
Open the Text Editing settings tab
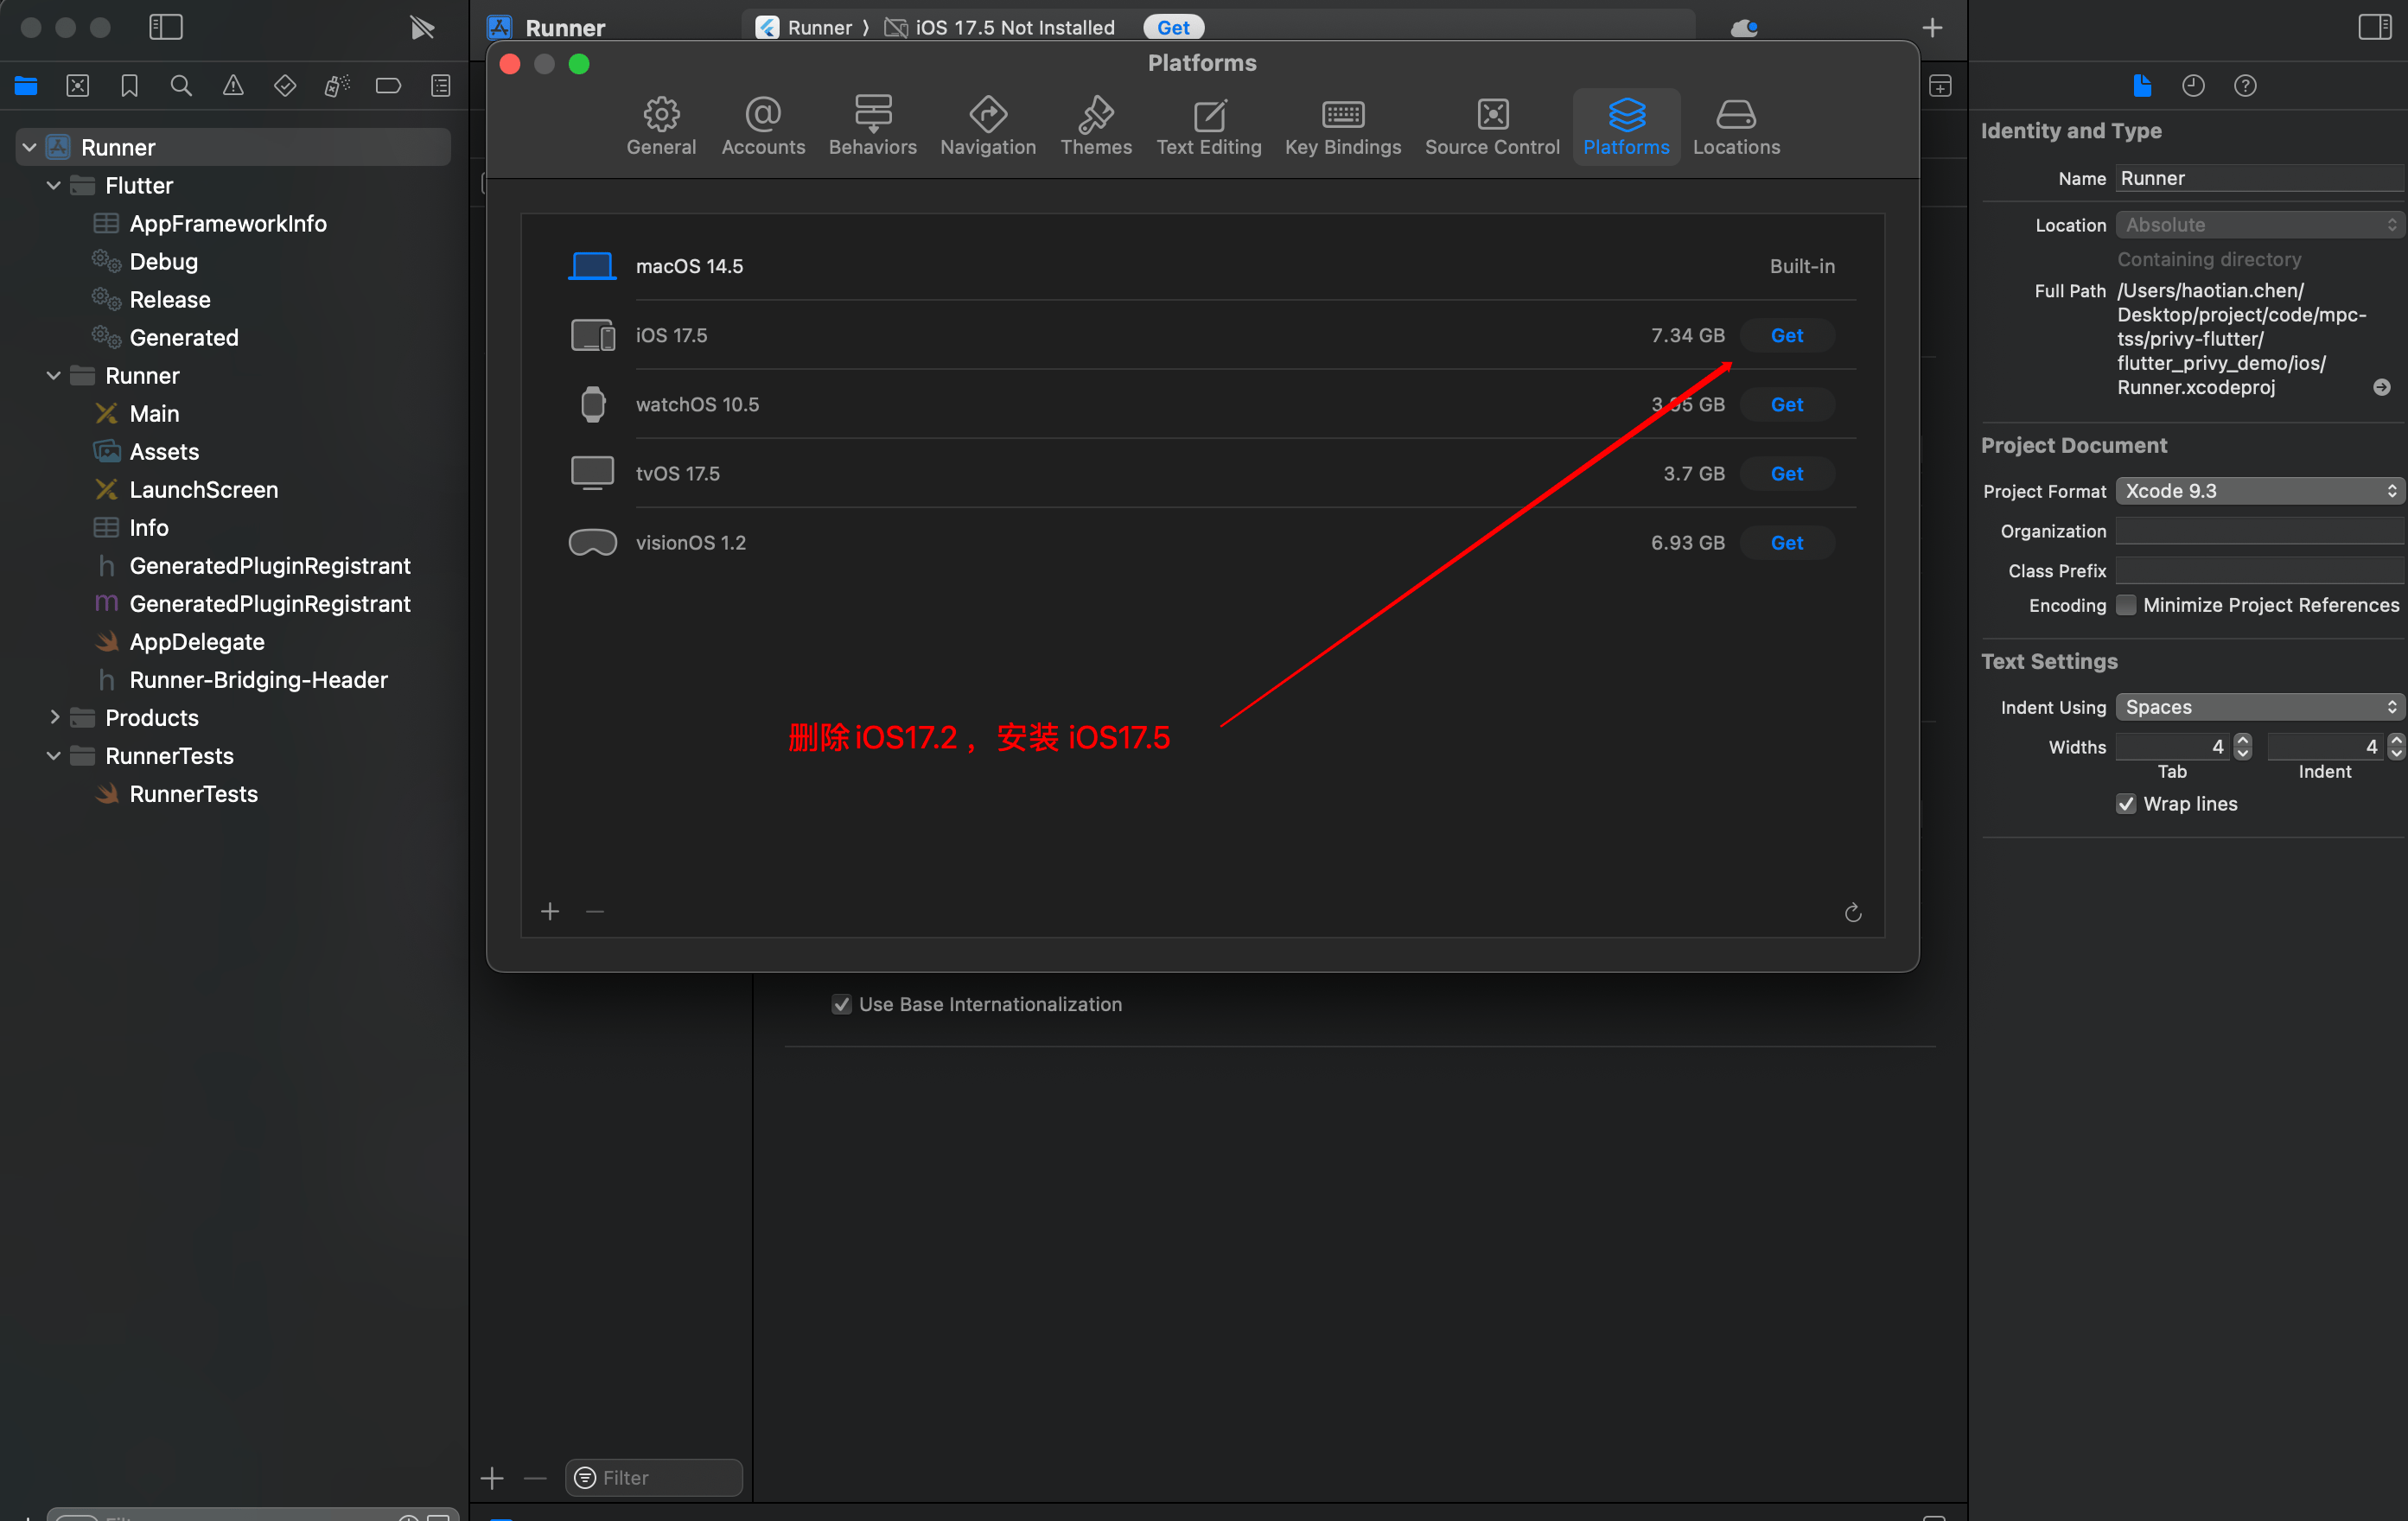point(1209,127)
